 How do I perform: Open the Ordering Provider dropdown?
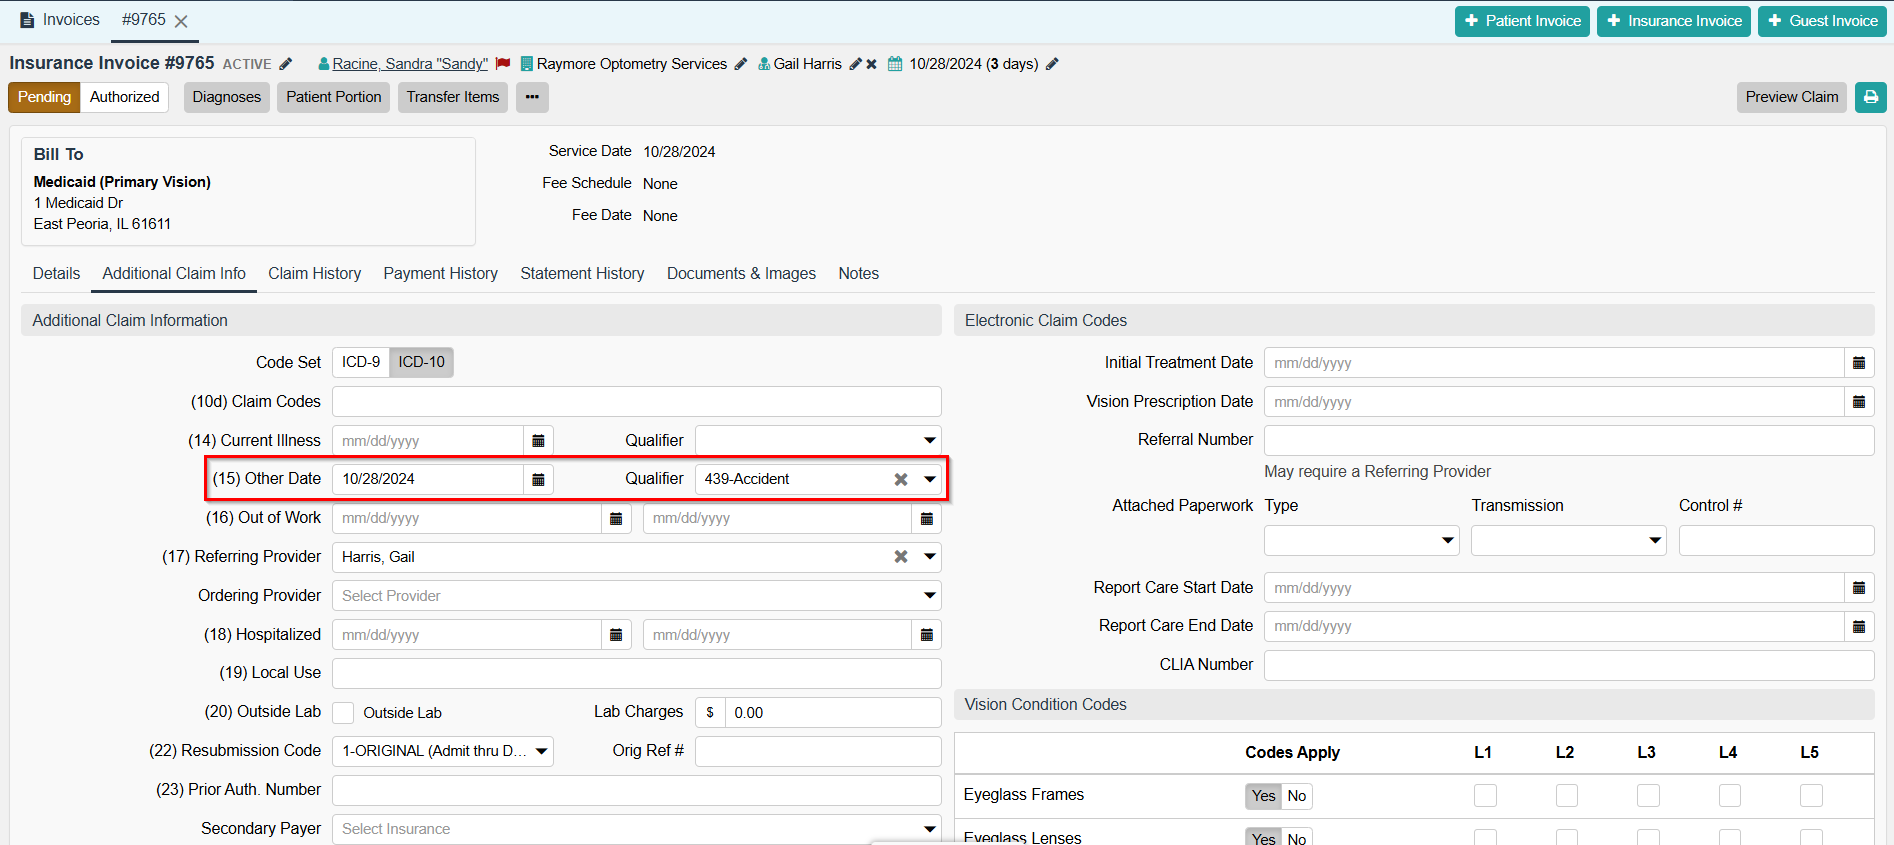(929, 596)
